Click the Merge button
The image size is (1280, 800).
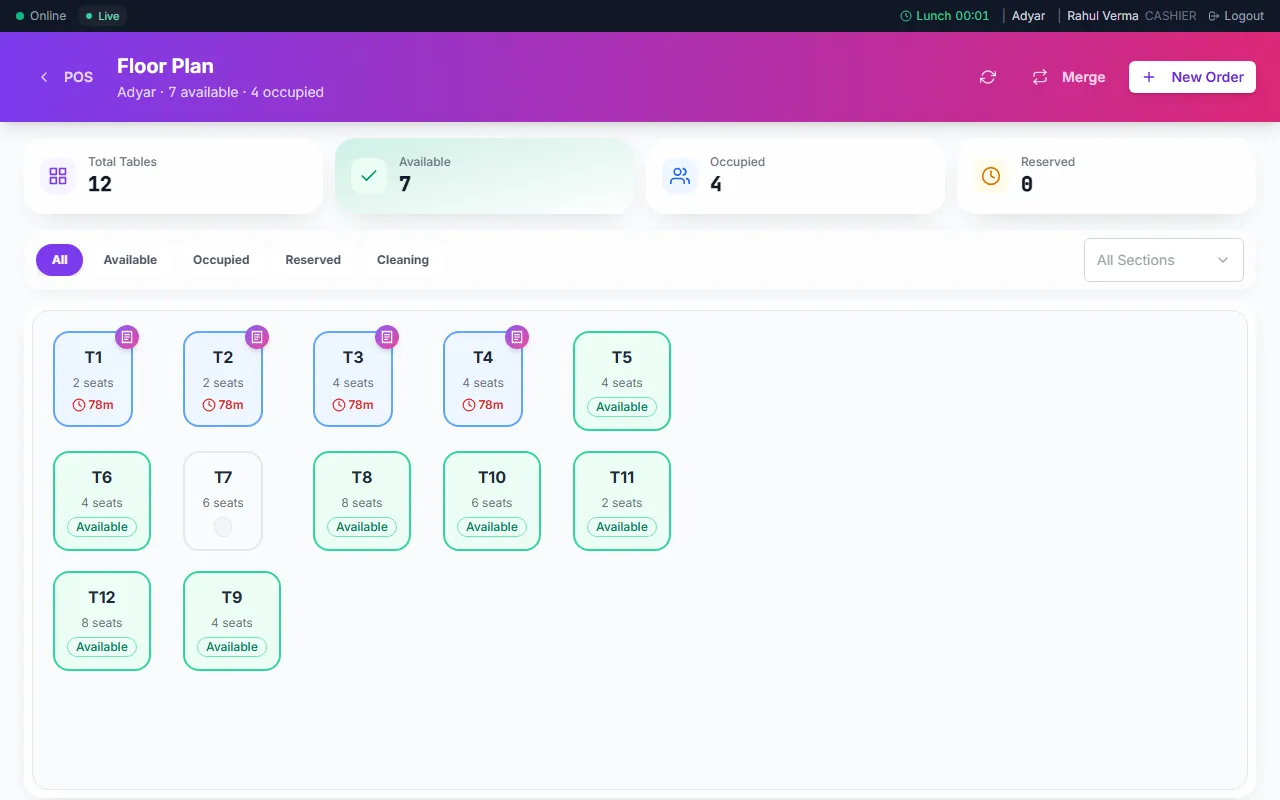pyautogui.click(x=1069, y=77)
